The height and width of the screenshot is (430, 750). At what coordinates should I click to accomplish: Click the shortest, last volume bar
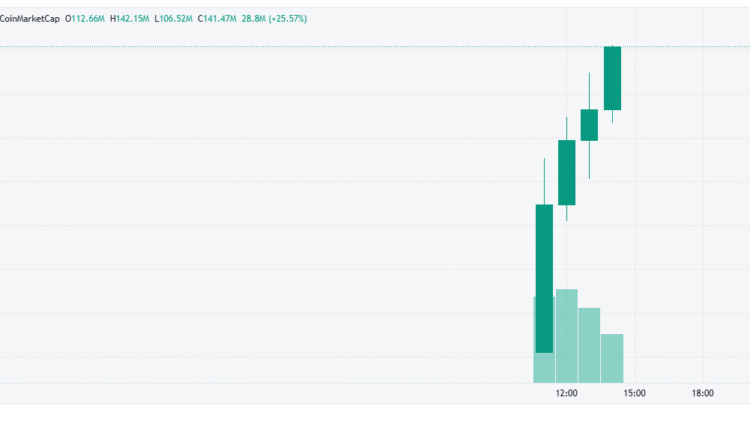coord(612,358)
